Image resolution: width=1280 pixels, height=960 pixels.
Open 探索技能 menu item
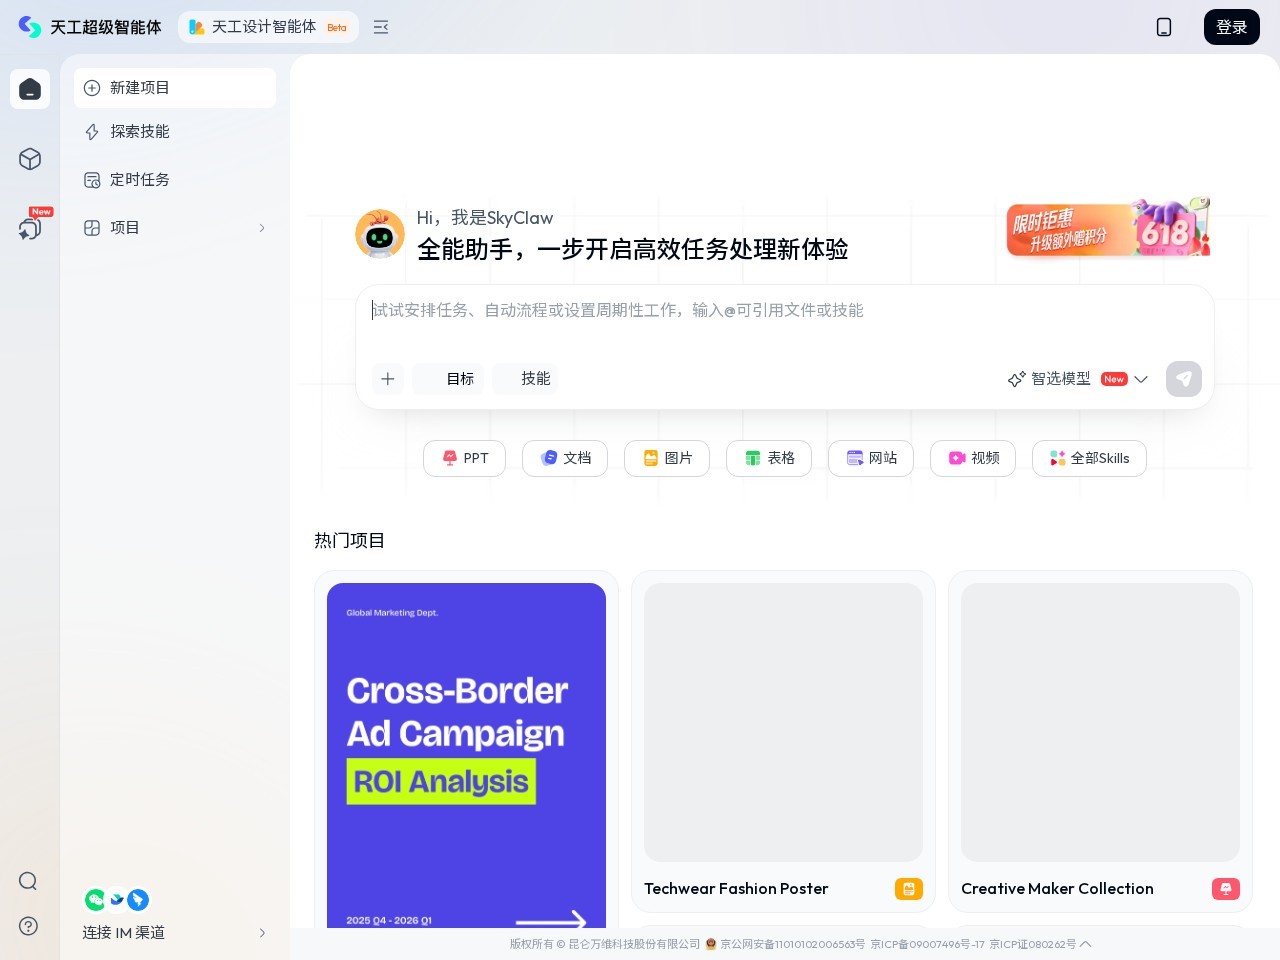(175, 132)
